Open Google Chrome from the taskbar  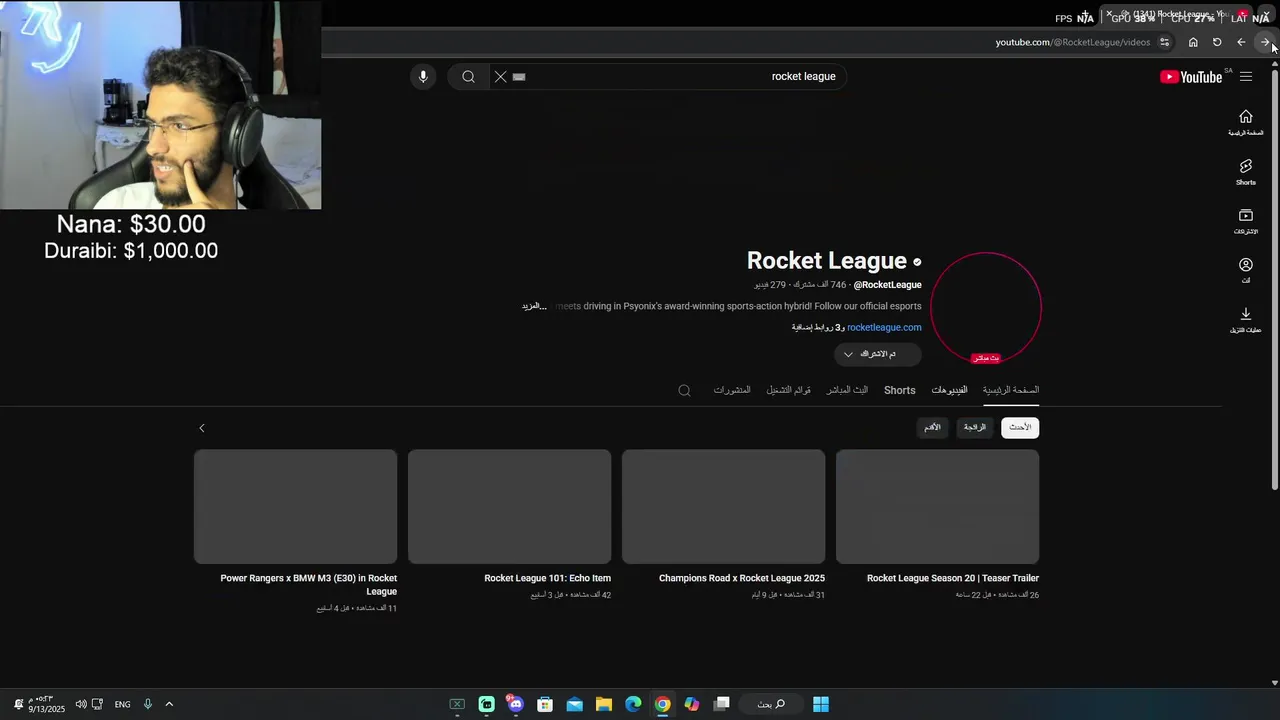pyautogui.click(x=663, y=704)
